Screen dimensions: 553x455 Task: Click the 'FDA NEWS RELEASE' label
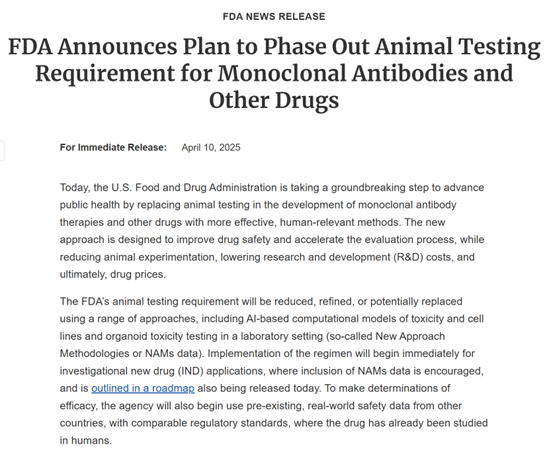(x=274, y=17)
